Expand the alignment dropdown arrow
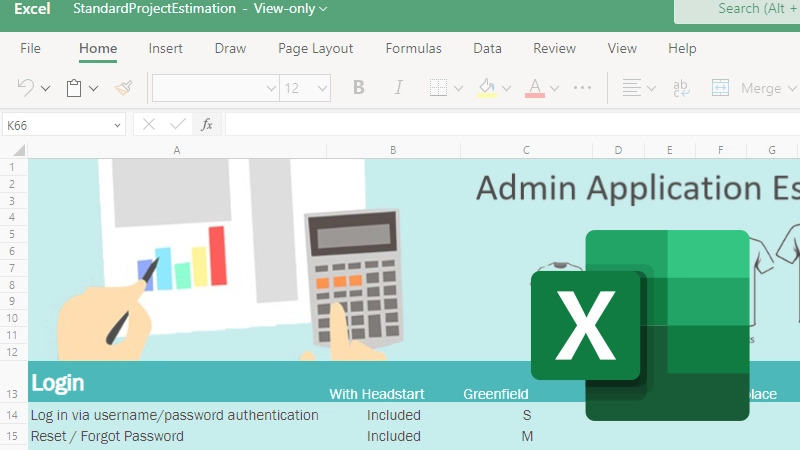The image size is (800, 450). [x=652, y=89]
